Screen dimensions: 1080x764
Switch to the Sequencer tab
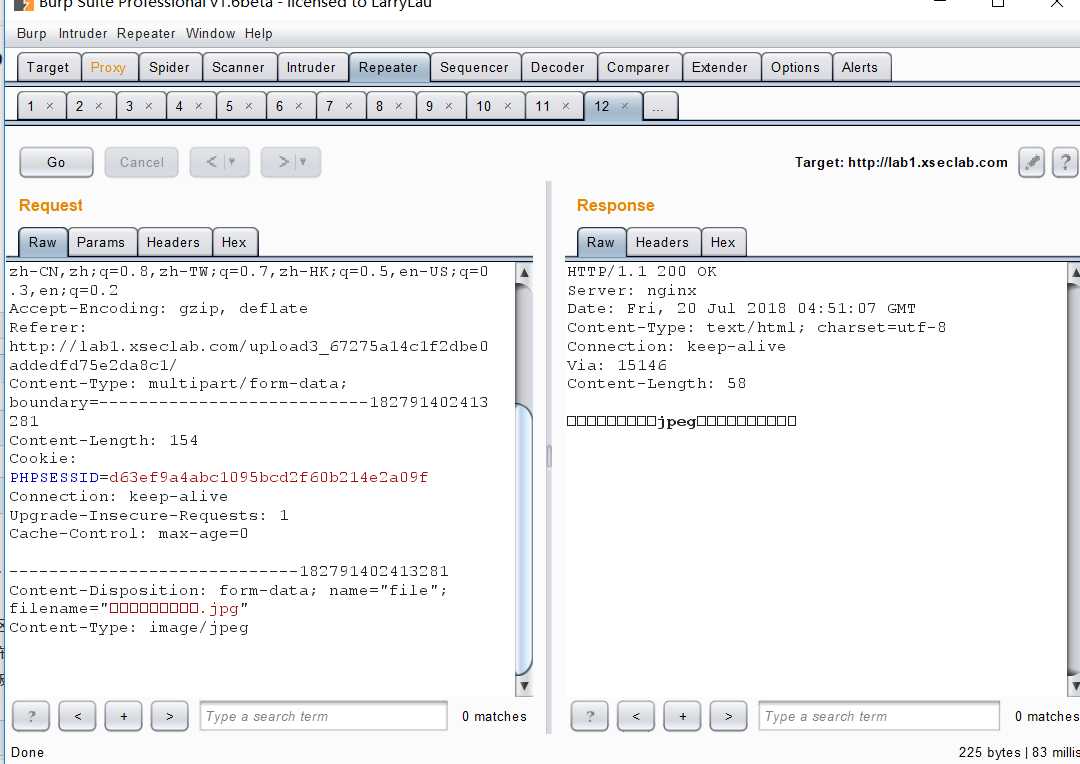click(x=474, y=68)
